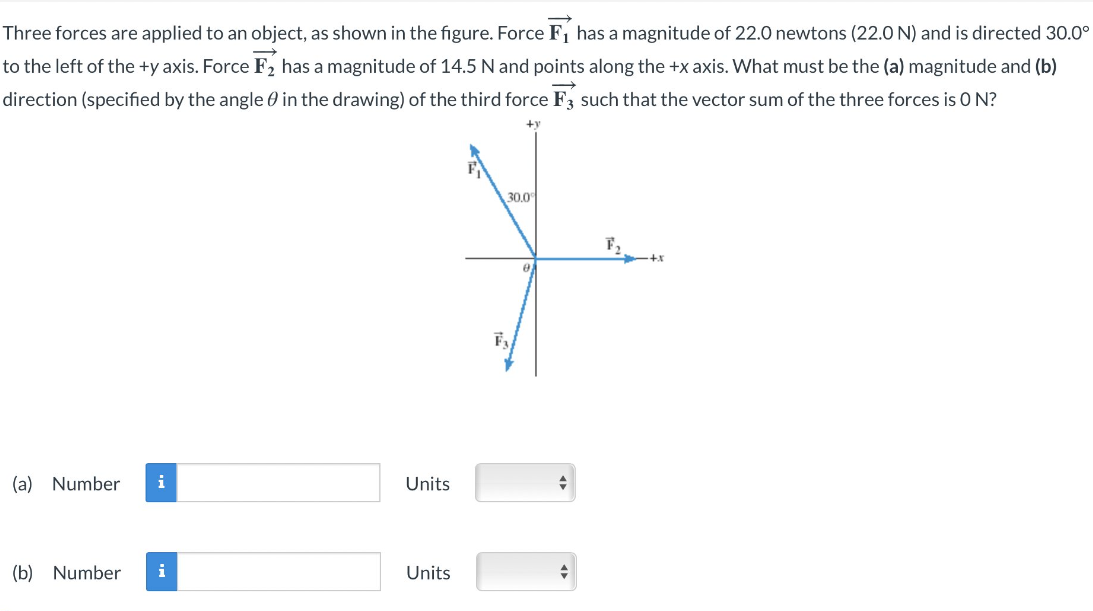Click the down arrow on part (b) Units selector
This screenshot has height=611, width=1093.
[x=562, y=576]
